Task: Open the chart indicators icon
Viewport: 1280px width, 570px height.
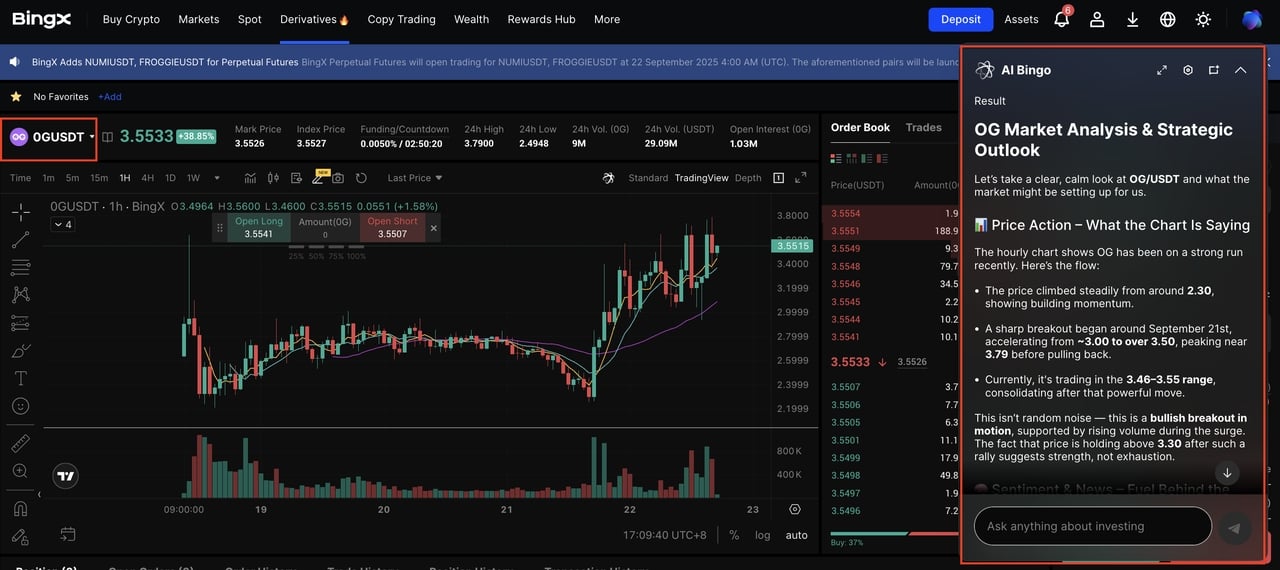Action: [250, 178]
